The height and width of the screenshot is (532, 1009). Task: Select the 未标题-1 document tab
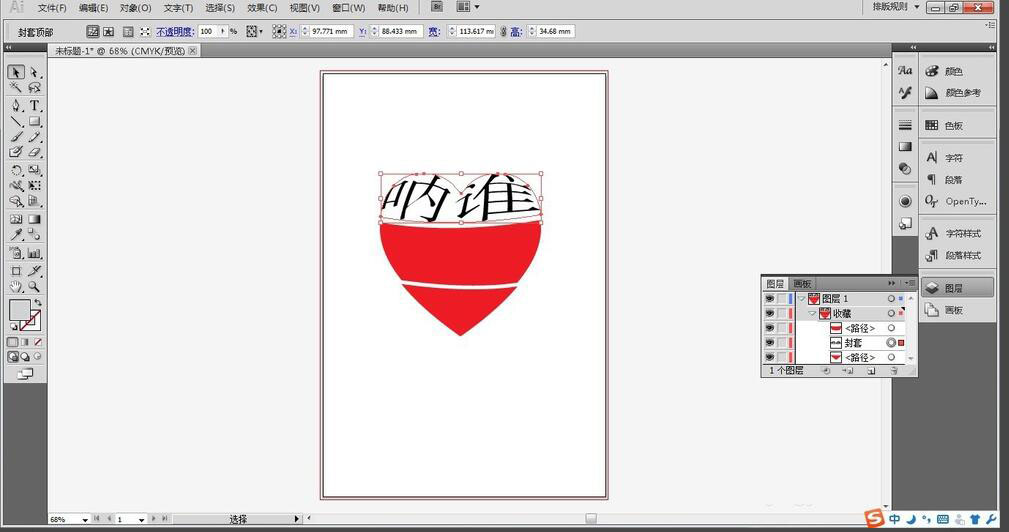[119, 50]
